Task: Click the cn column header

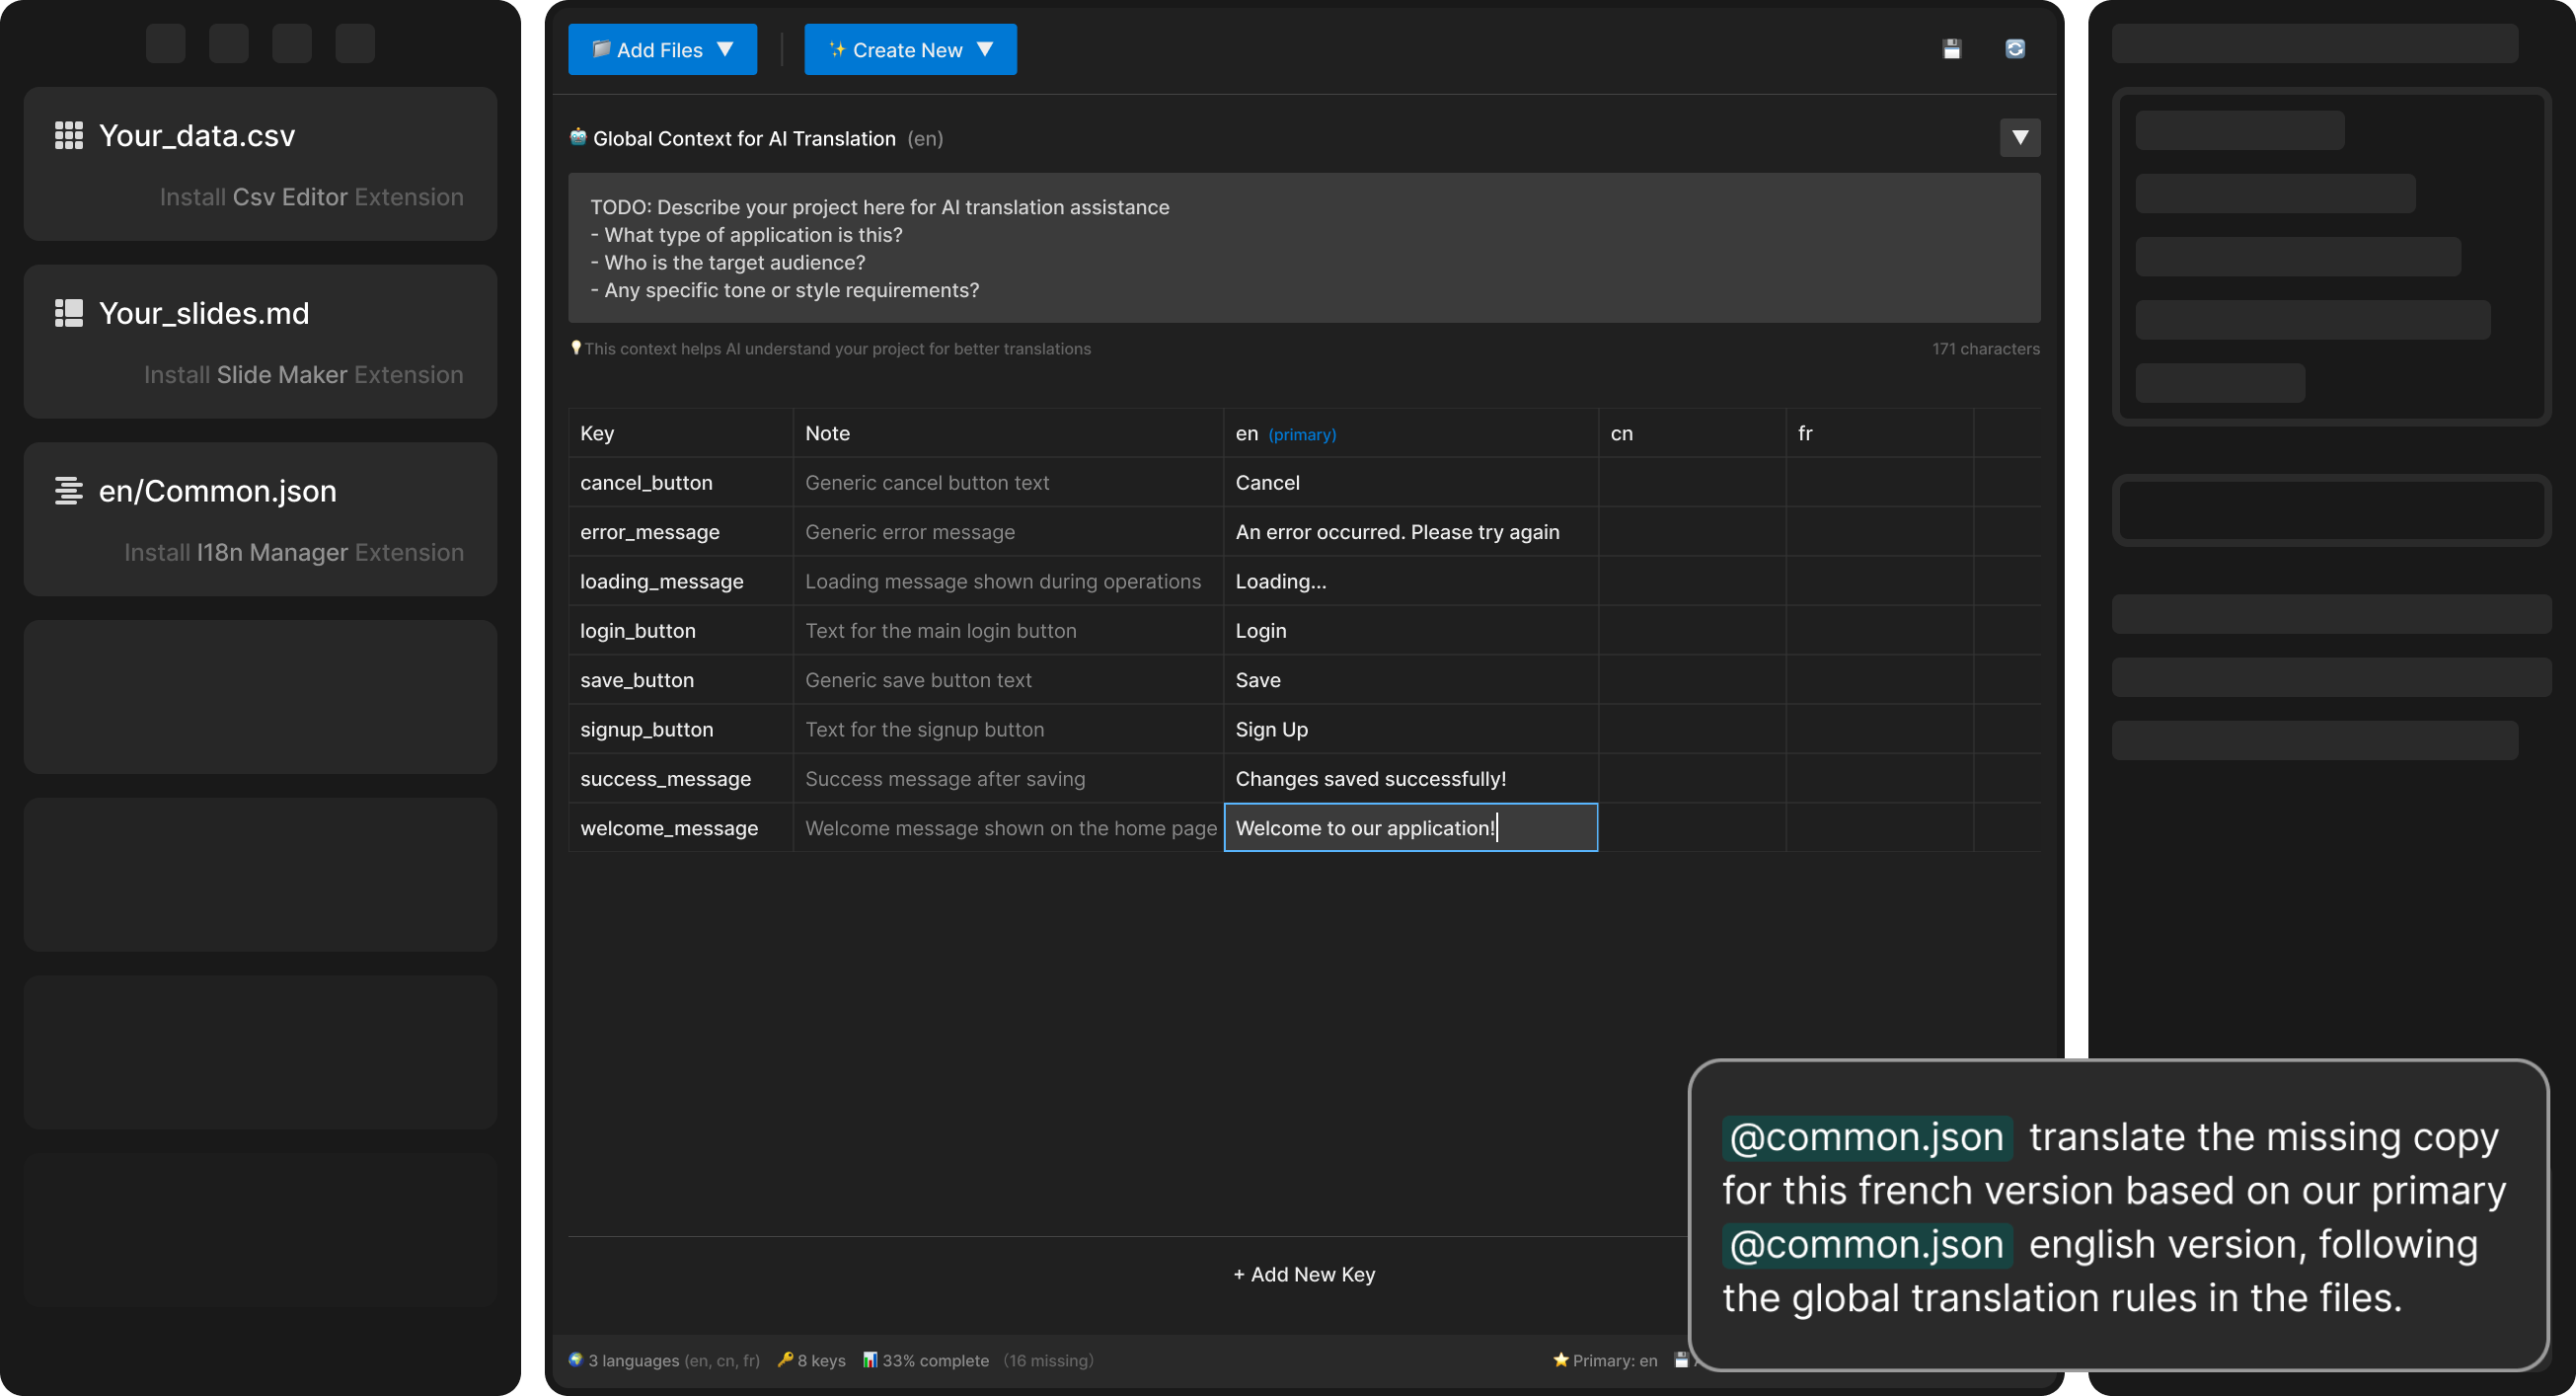Action: 1693,433
